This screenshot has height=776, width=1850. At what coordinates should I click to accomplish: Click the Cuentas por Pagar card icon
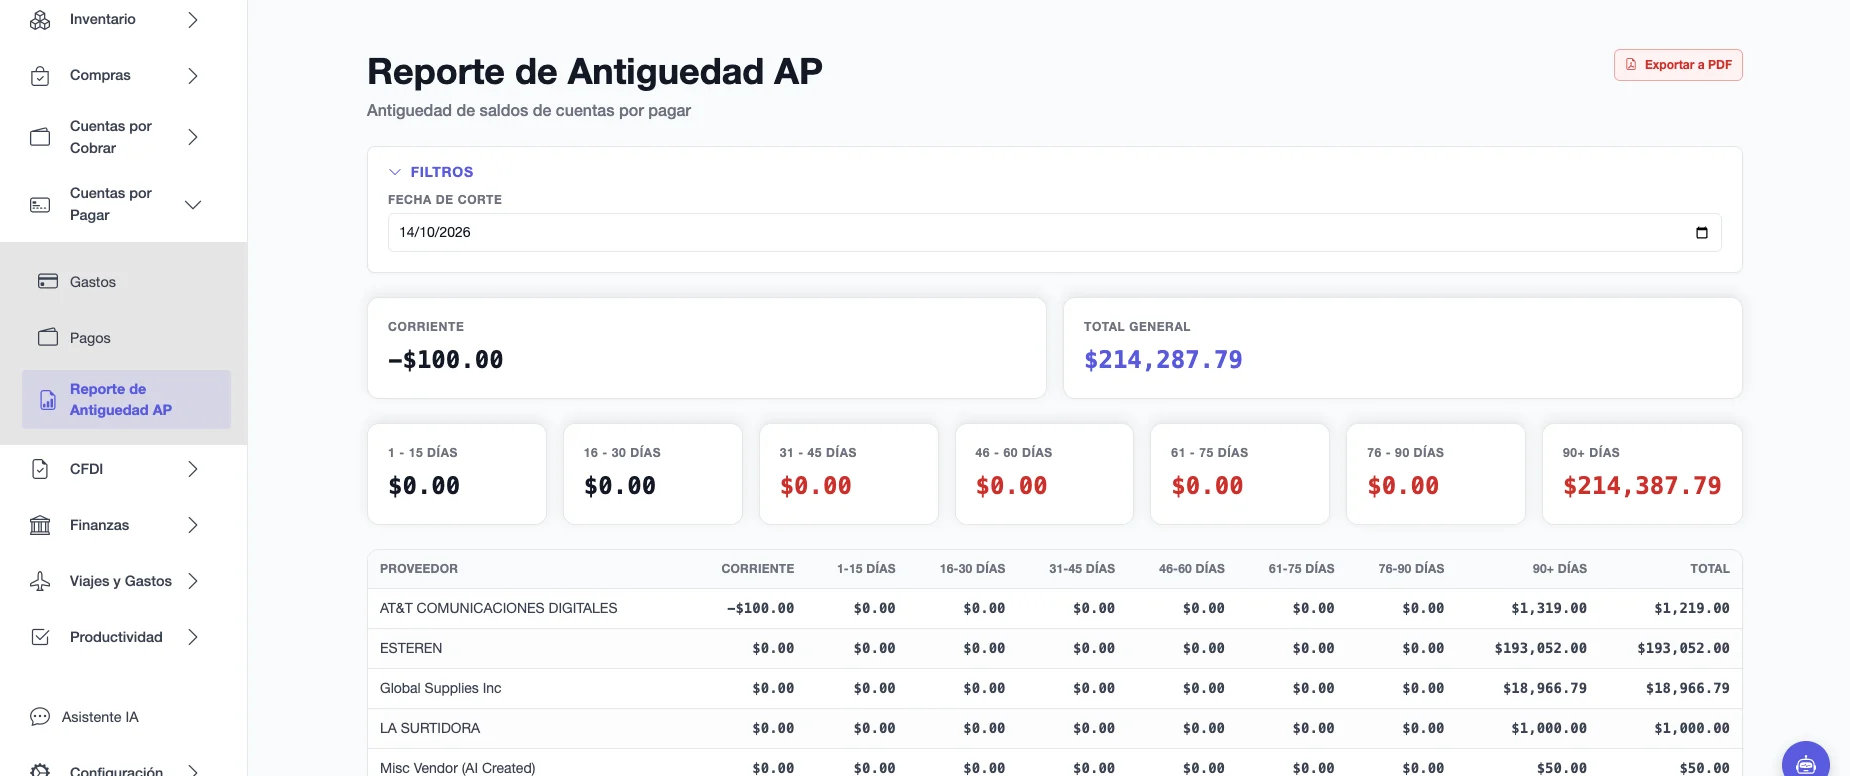[40, 205]
